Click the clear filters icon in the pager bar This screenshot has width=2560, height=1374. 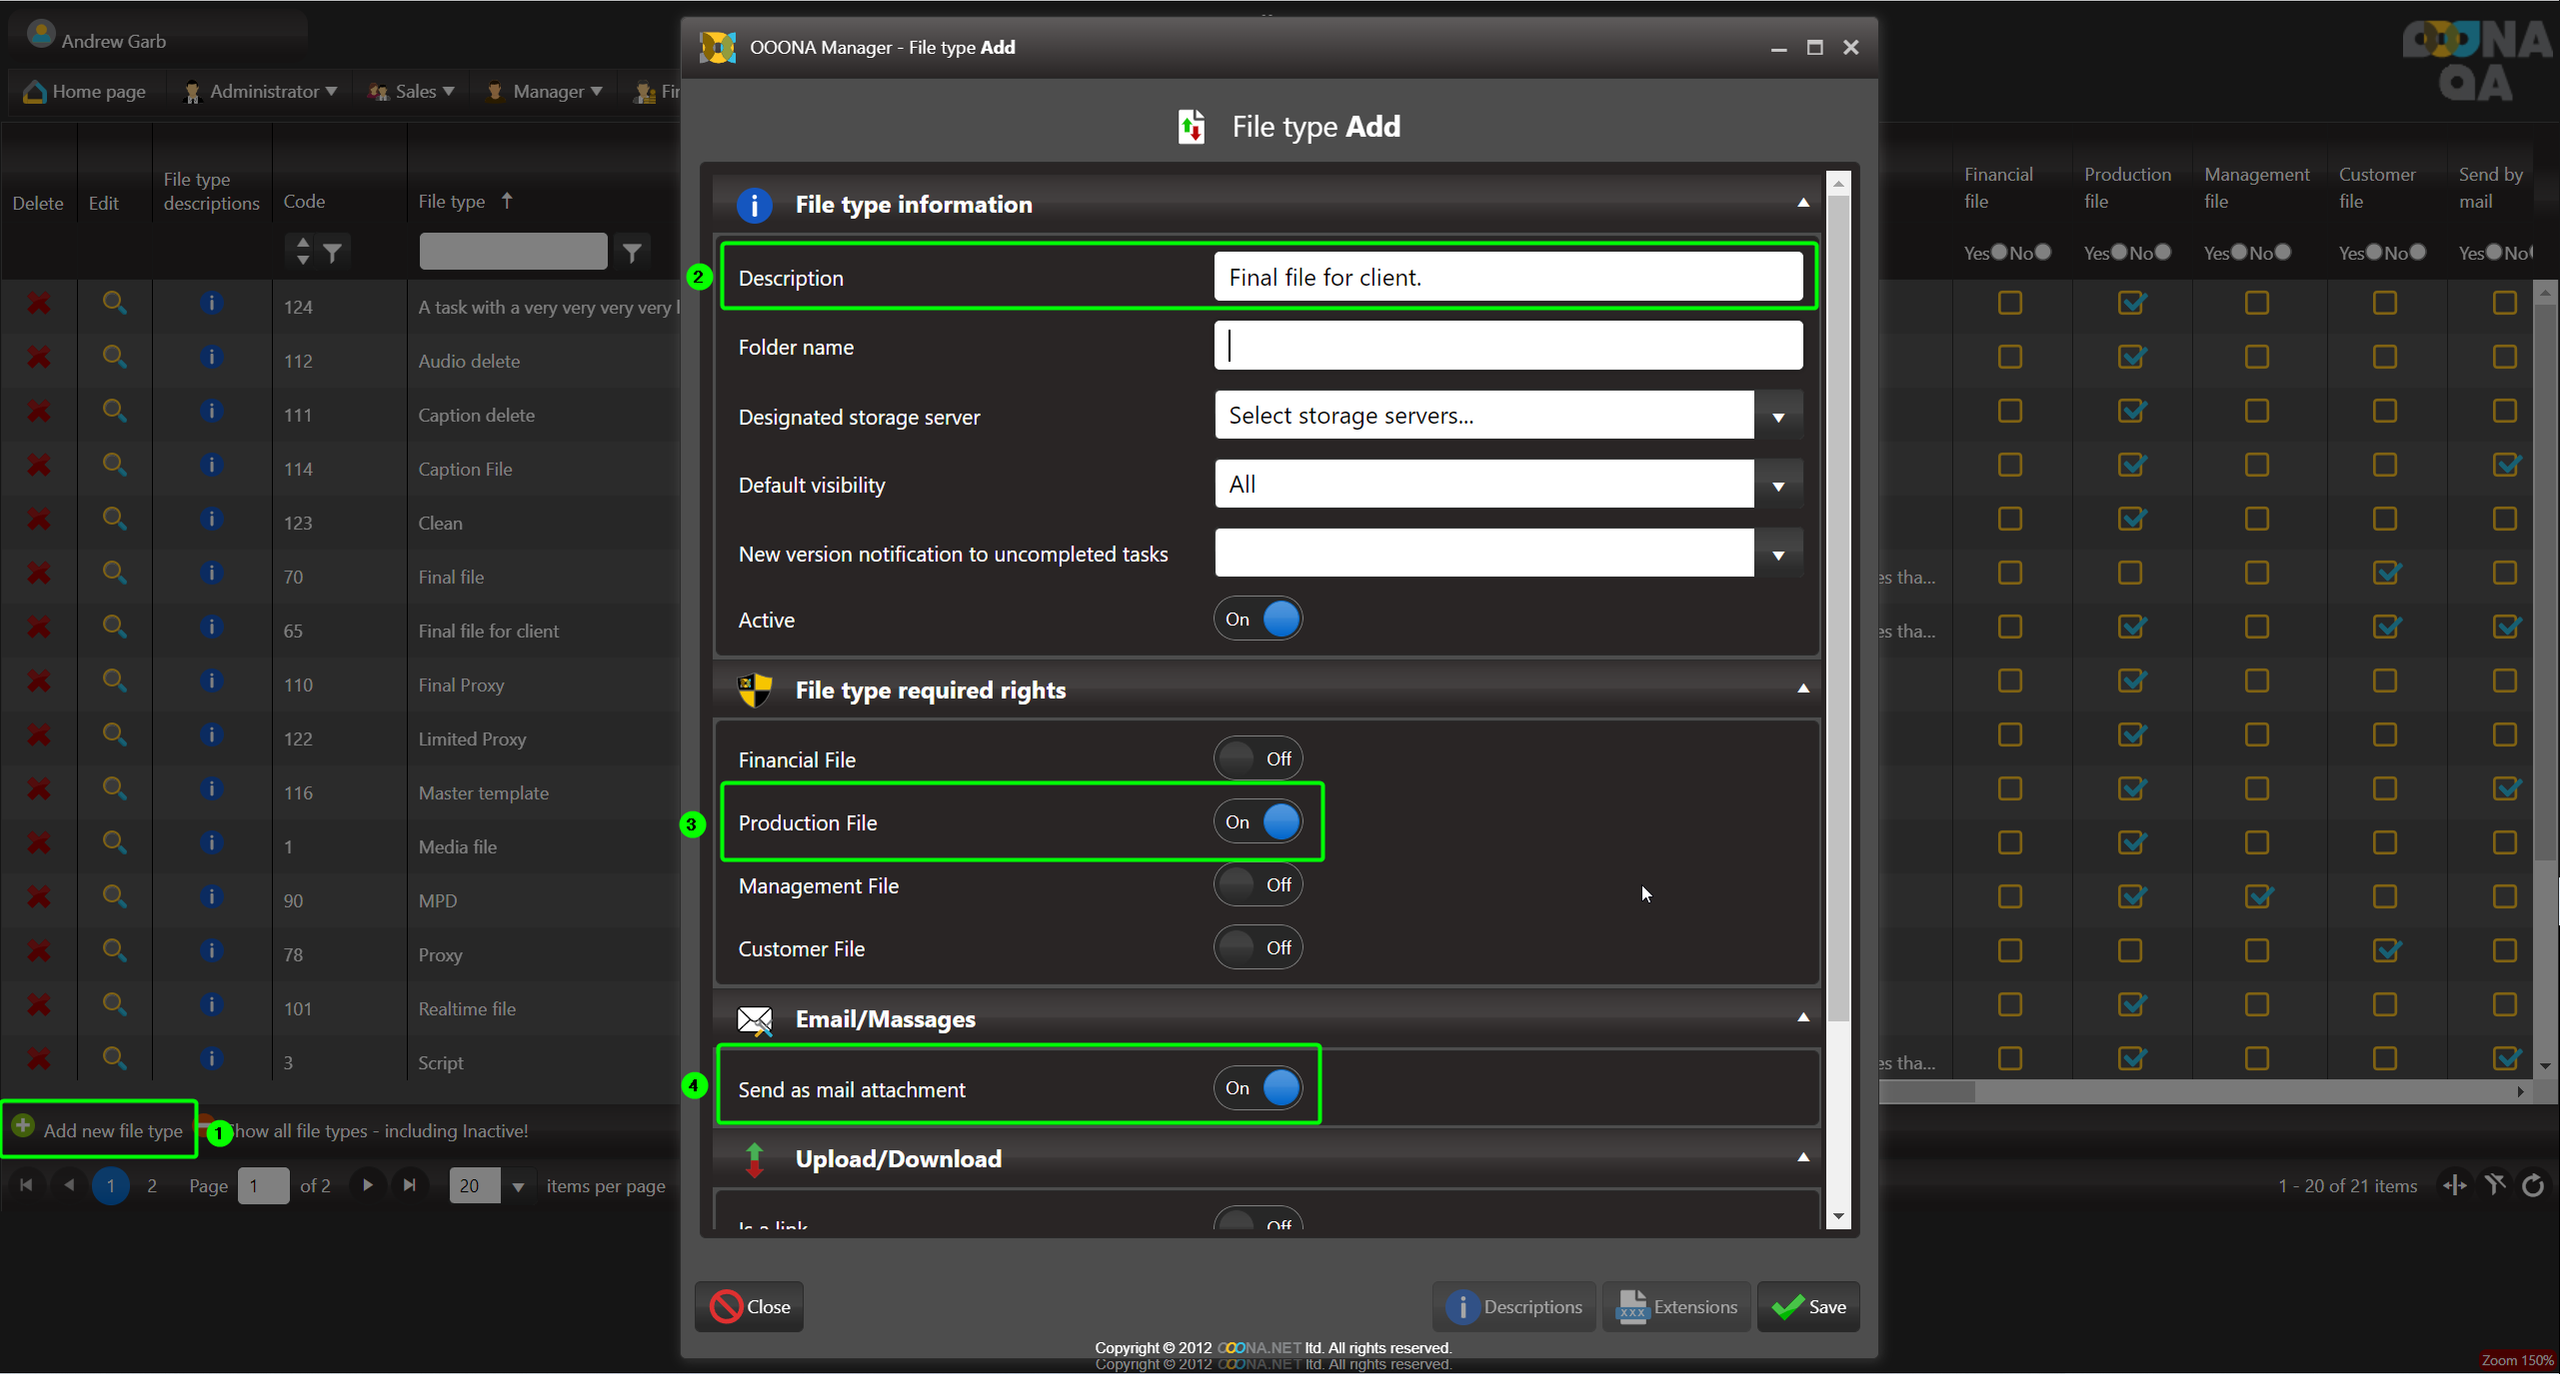click(2495, 1185)
